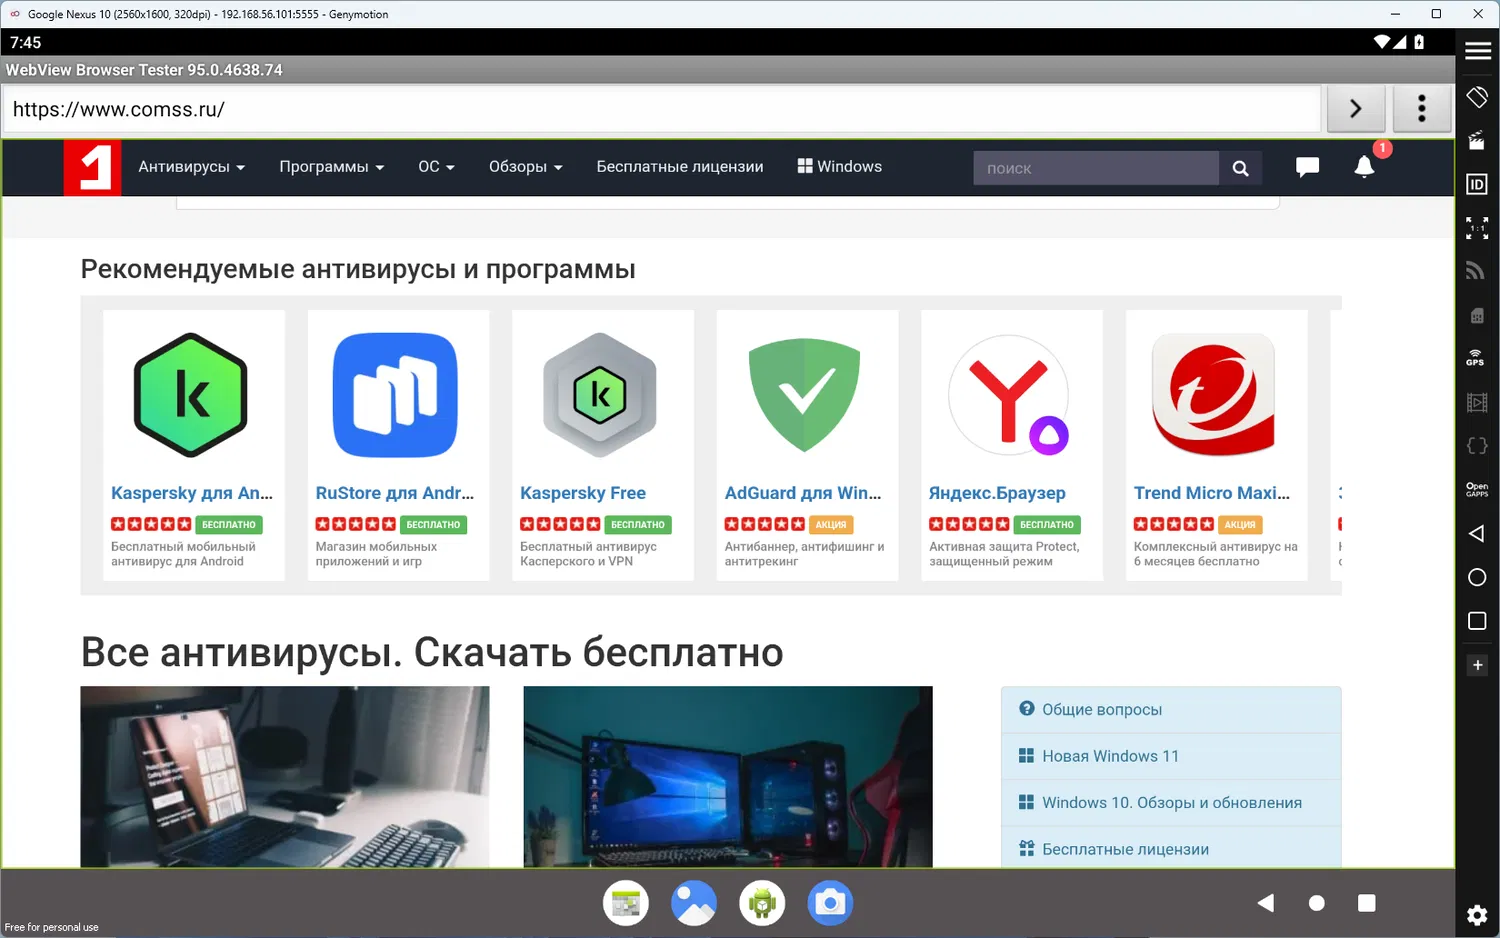
Task: Open the Kaspersky Free title link
Action: pyautogui.click(x=583, y=493)
